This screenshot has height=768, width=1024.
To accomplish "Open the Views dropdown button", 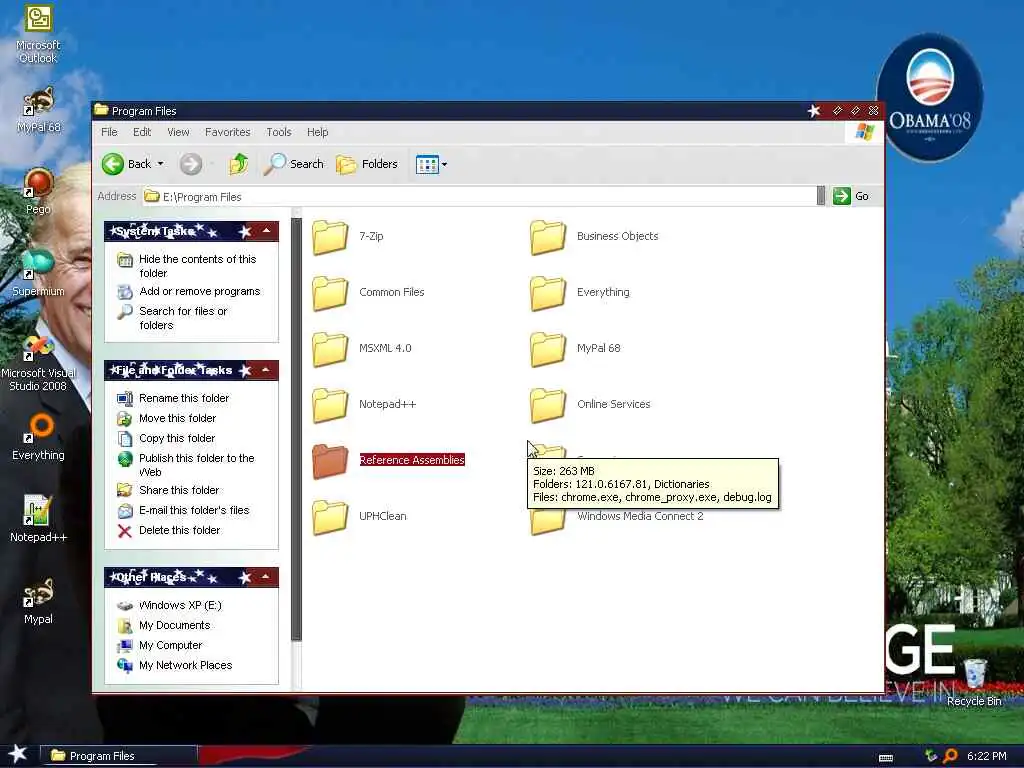I will tap(431, 164).
